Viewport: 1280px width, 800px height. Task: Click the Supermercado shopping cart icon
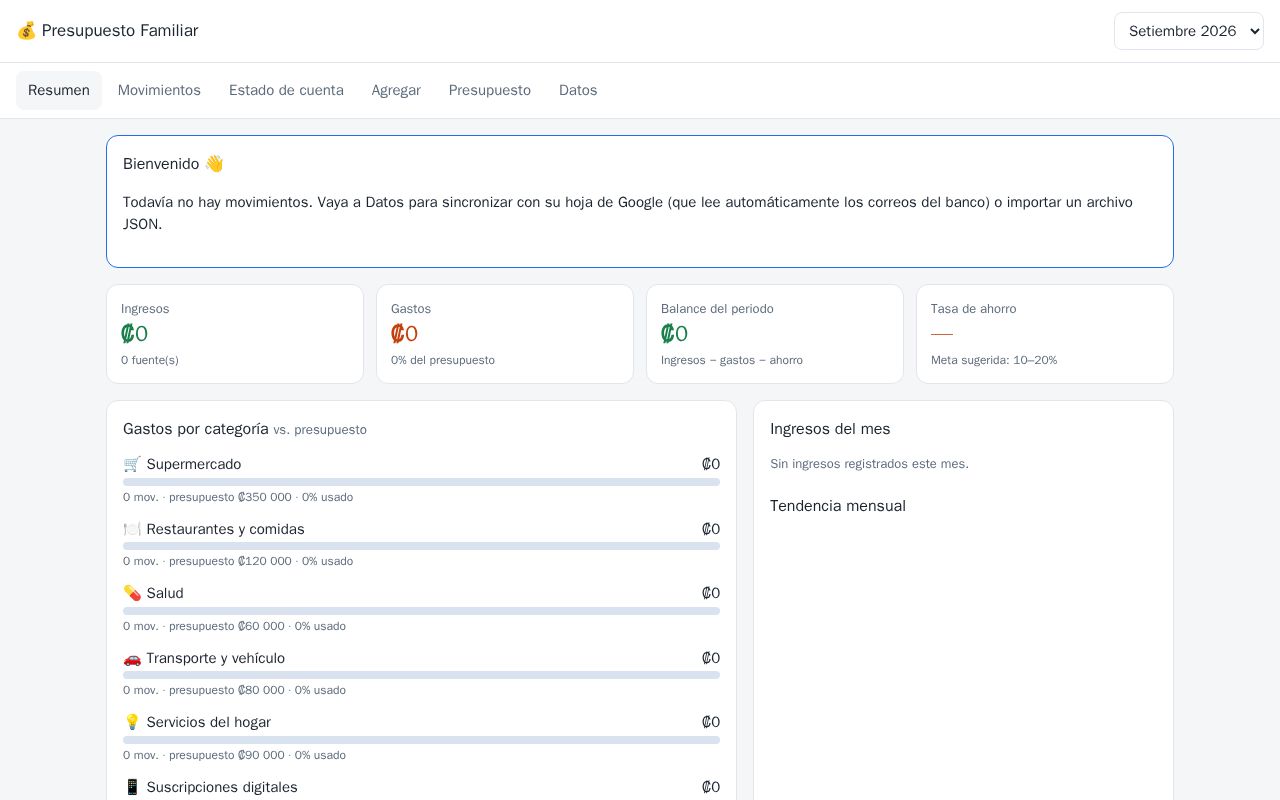coord(132,464)
